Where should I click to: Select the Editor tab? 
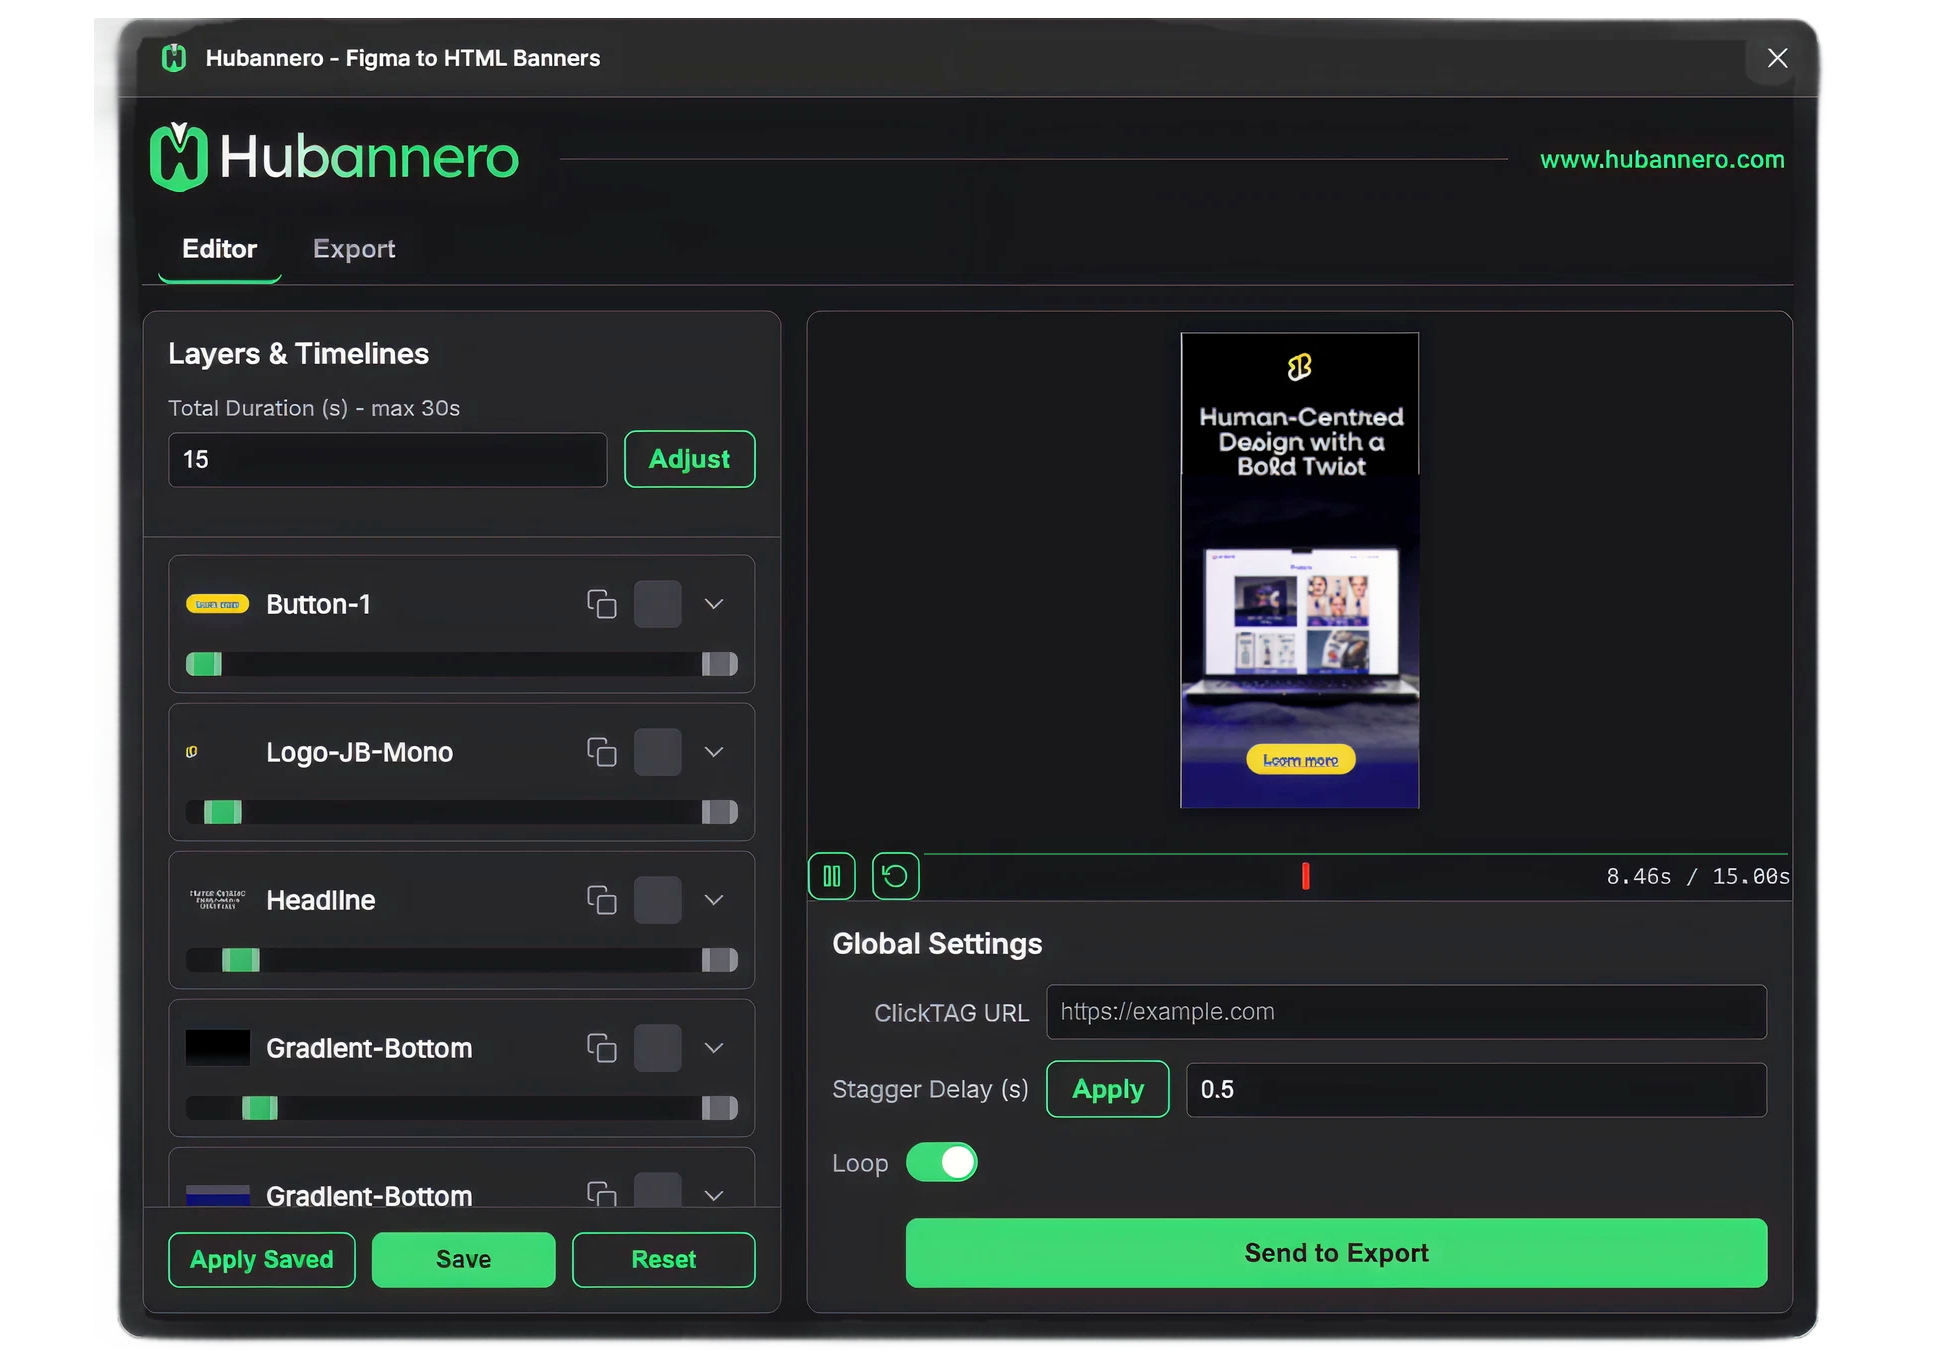pyautogui.click(x=219, y=249)
